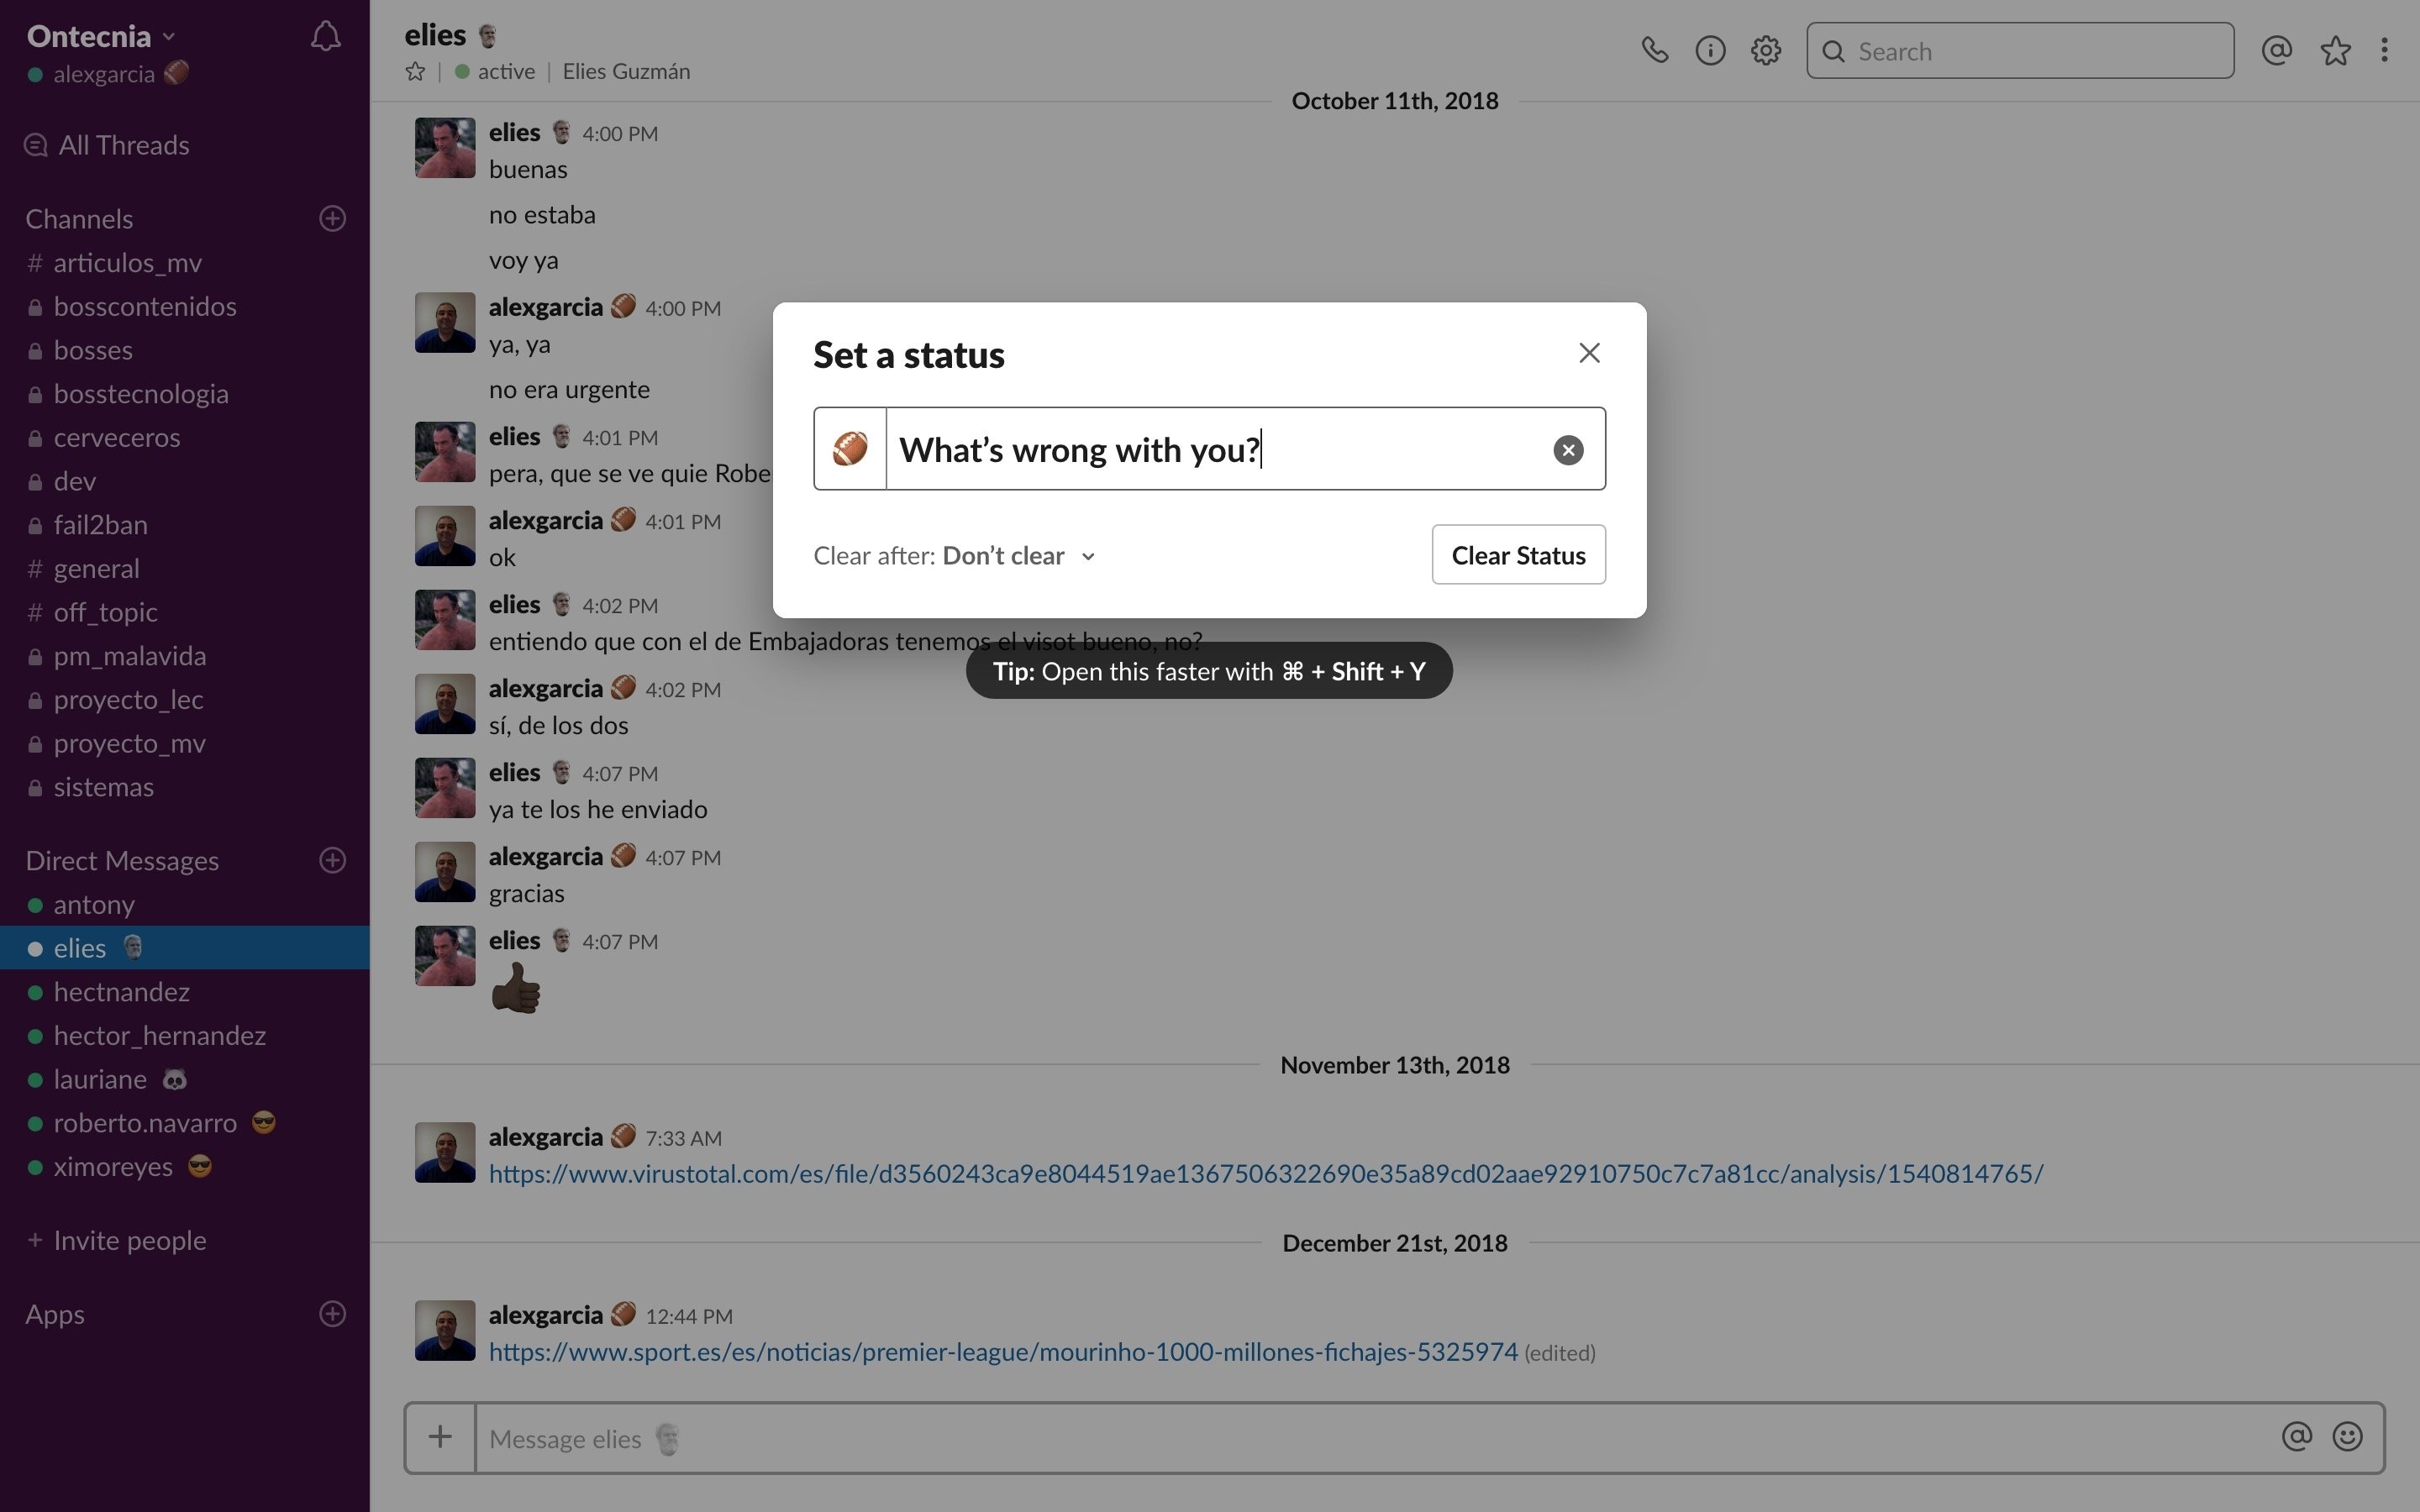Click the emoji picker icon in message box
Image resolution: width=2420 pixels, height=1512 pixels.
tap(2349, 1436)
